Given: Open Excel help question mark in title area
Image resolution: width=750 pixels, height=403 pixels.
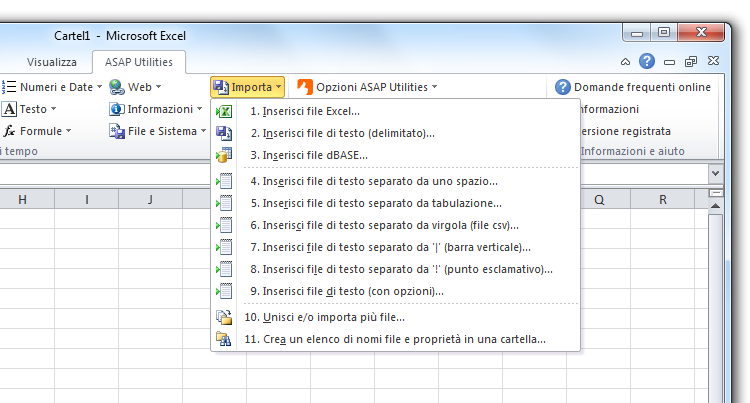Looking at the screenshot, I should (647, 61).
